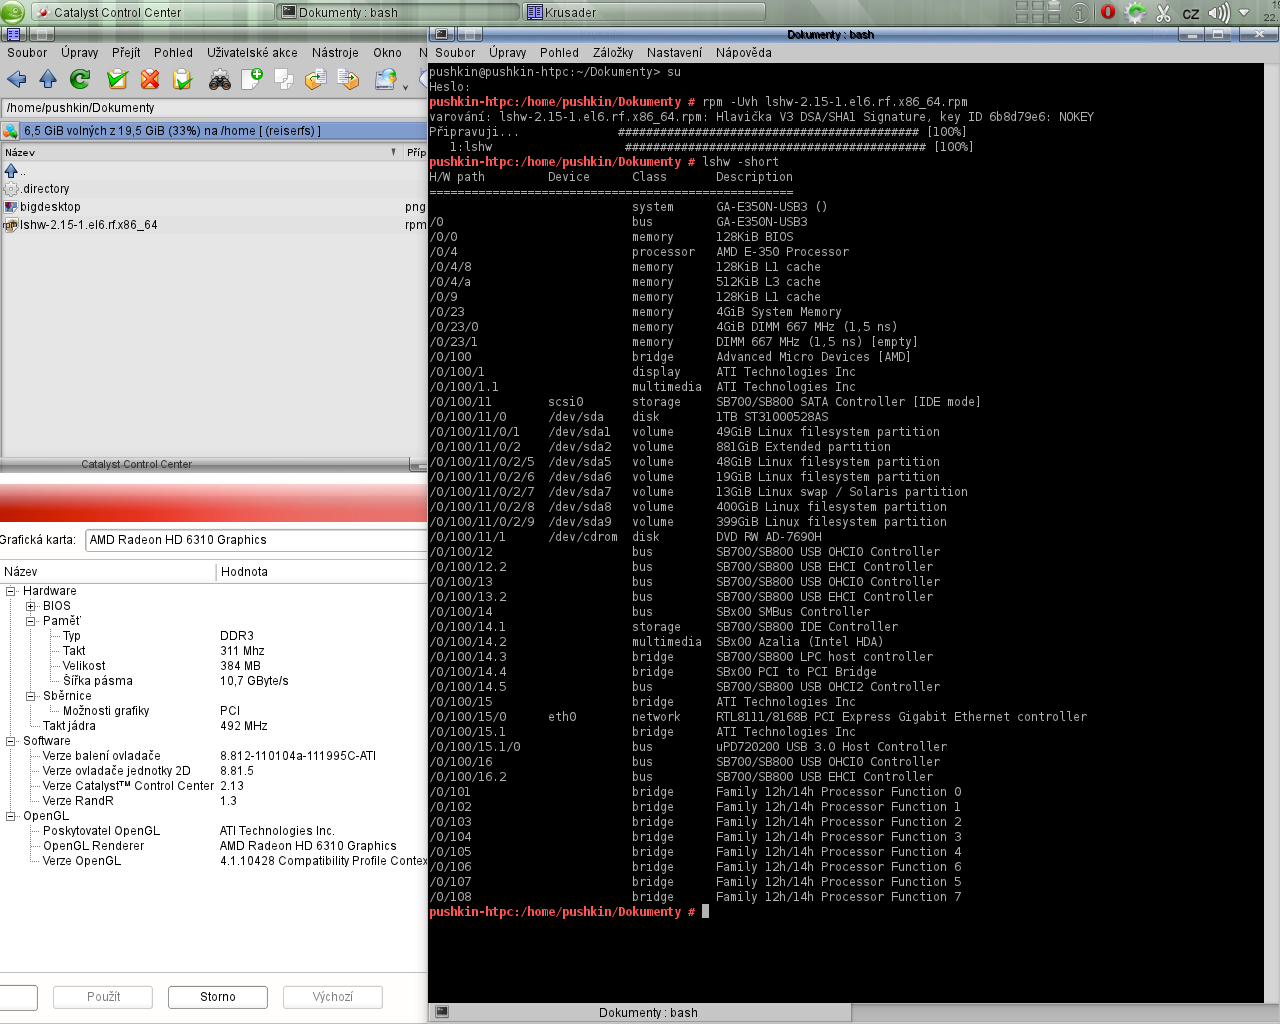Image resolution: width=1280 pixels, height=1024 pixels.
Task: Click the remote connection icon in the Krusader toolbar
Action: point(385,79)
